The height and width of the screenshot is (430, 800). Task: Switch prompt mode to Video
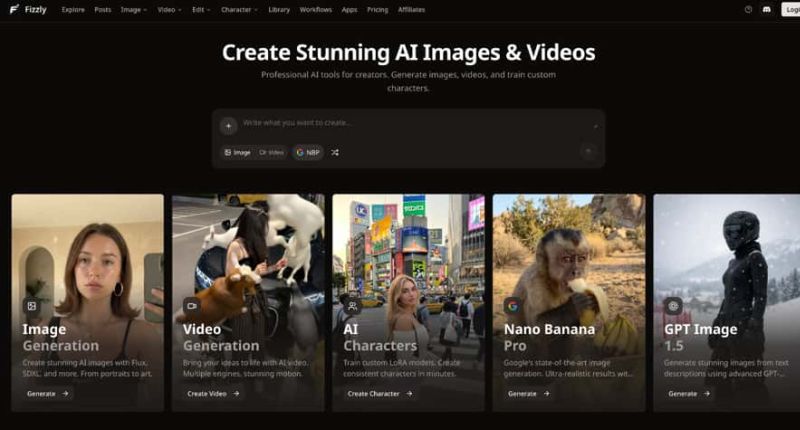click(x=271, y=152)
